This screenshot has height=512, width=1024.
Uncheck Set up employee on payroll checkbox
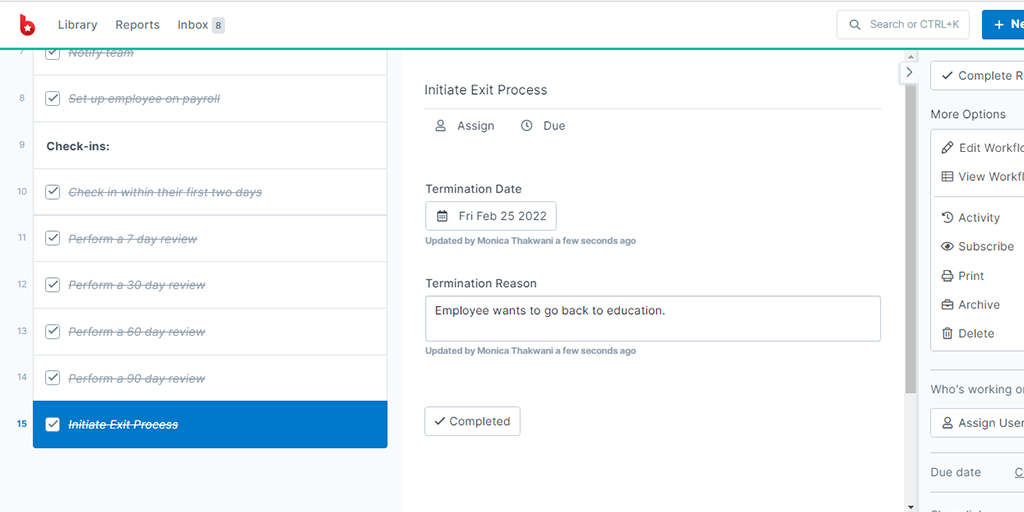click(52, 99)
